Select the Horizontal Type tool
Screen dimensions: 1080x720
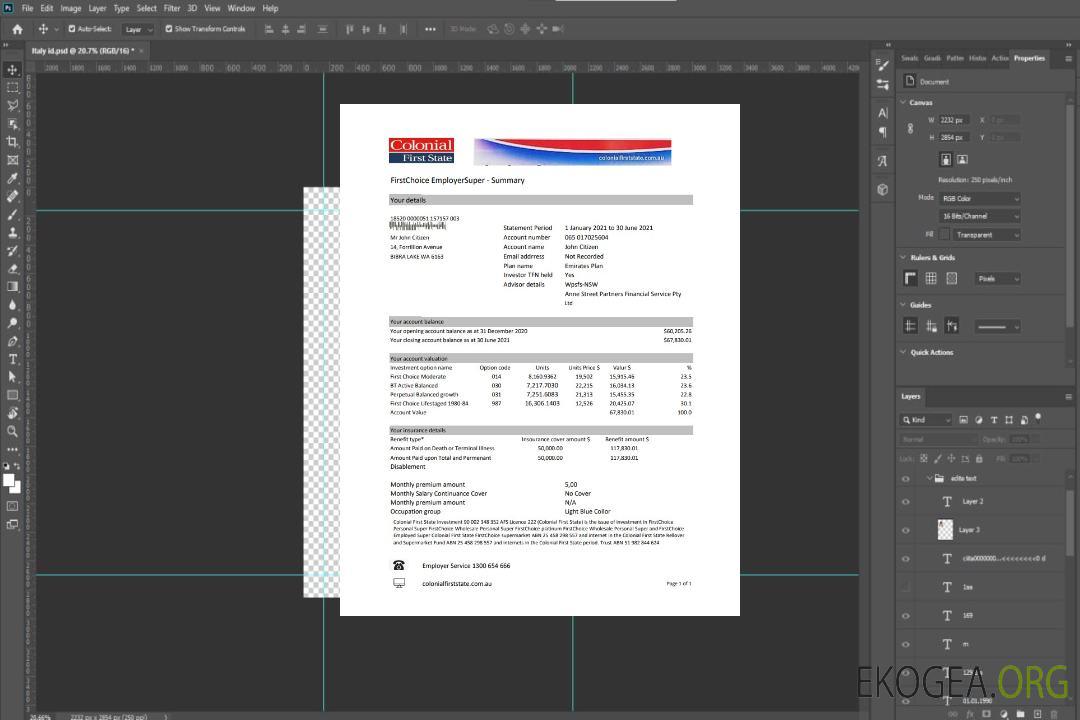pyautogui.click(x=12, y=359)
